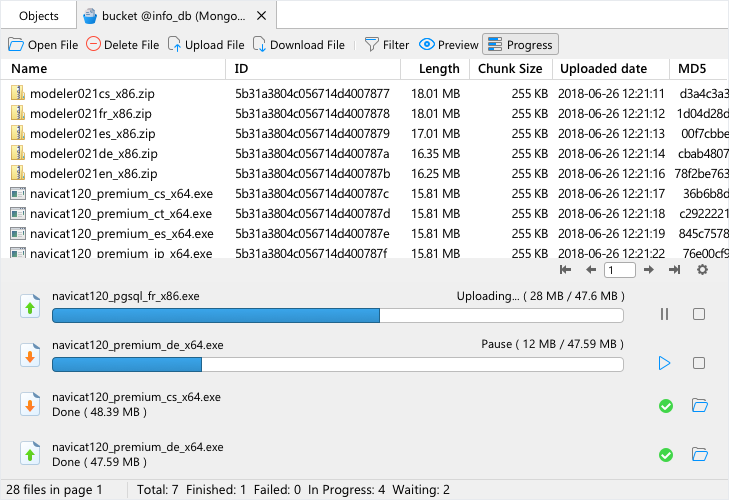Click upload icon for navicat120_pgsql_fr_x86.exe
This screenshot has width=729, height=500.
pyautogui.click(x=30, y=307)
